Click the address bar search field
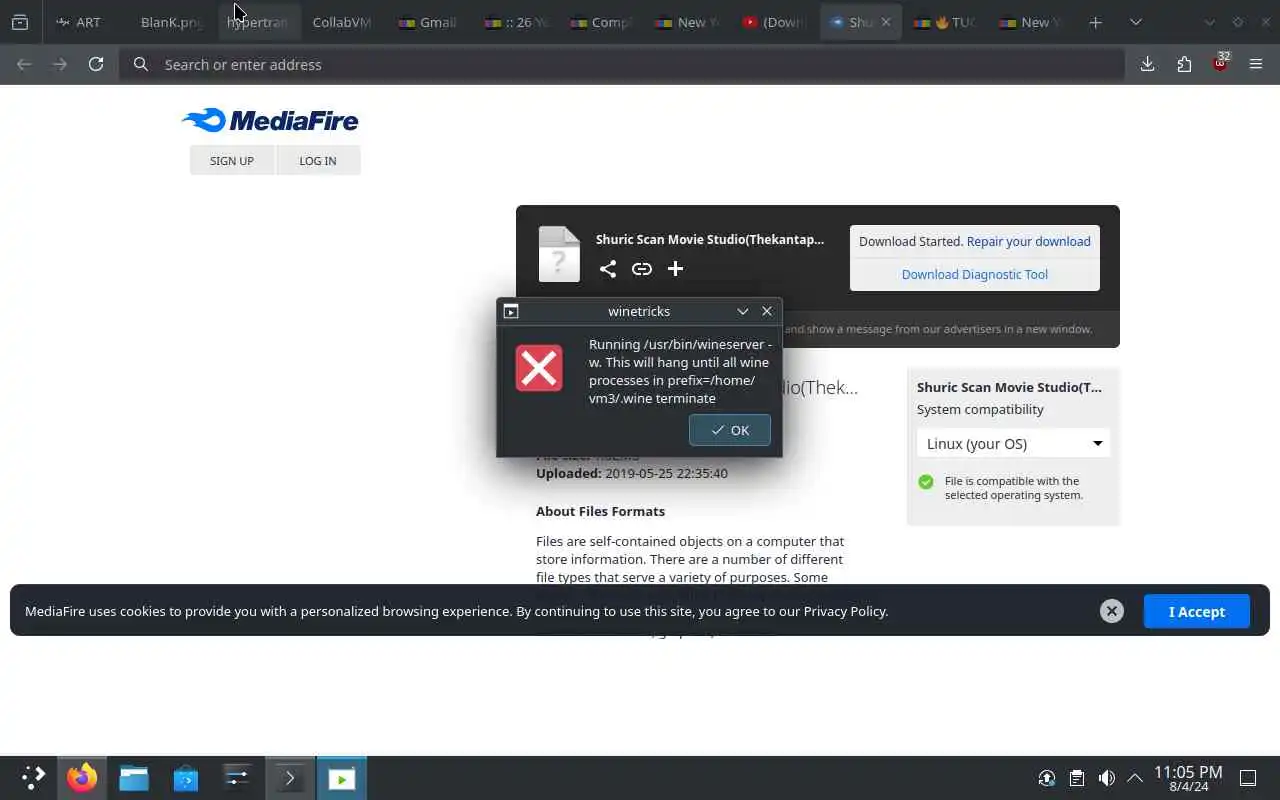Image resolution: width=1280 pixels, height=800 pixels. pyautogui.click(x=622, y=64)
